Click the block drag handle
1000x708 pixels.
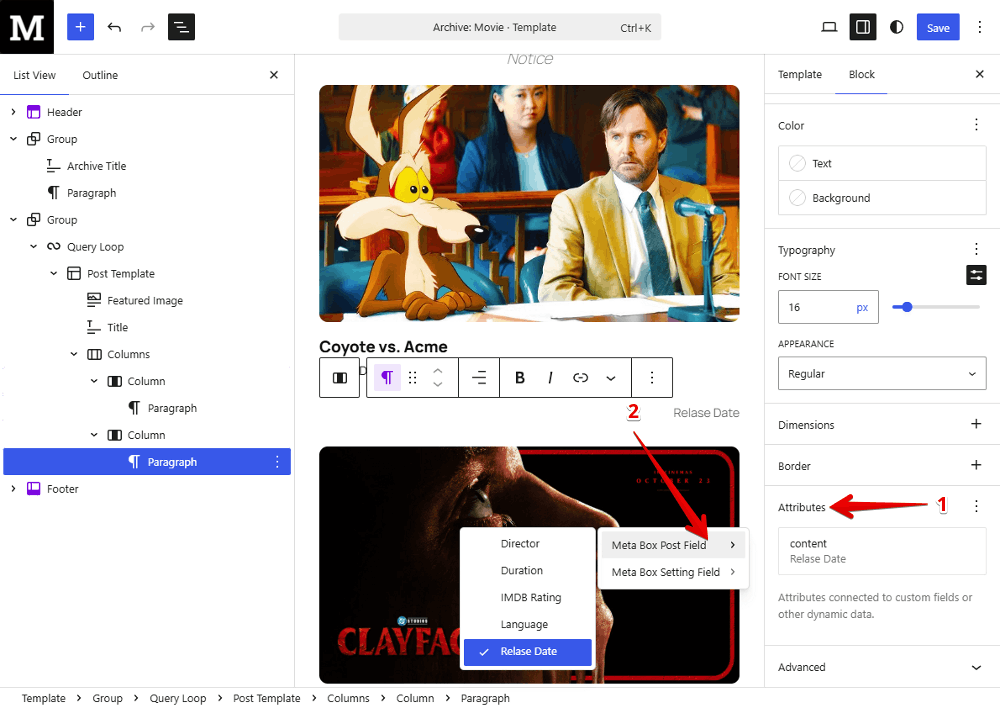tap(413, 378)
